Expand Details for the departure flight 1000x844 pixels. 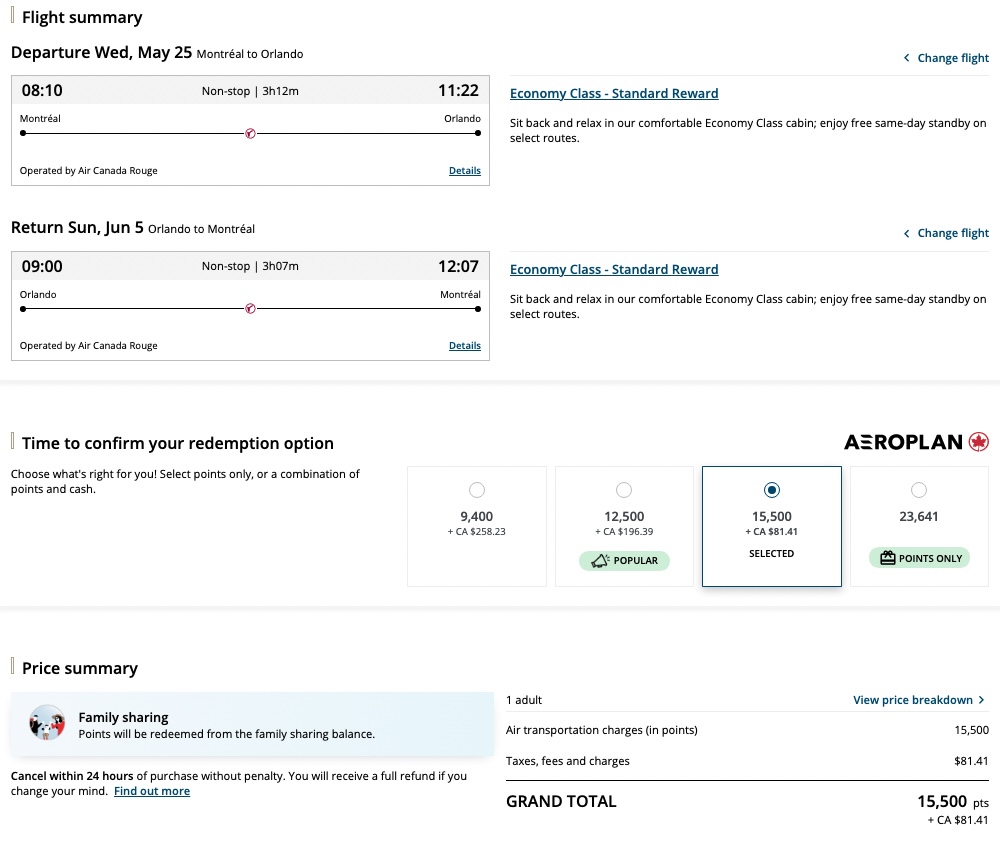click(x=464, y=170)
